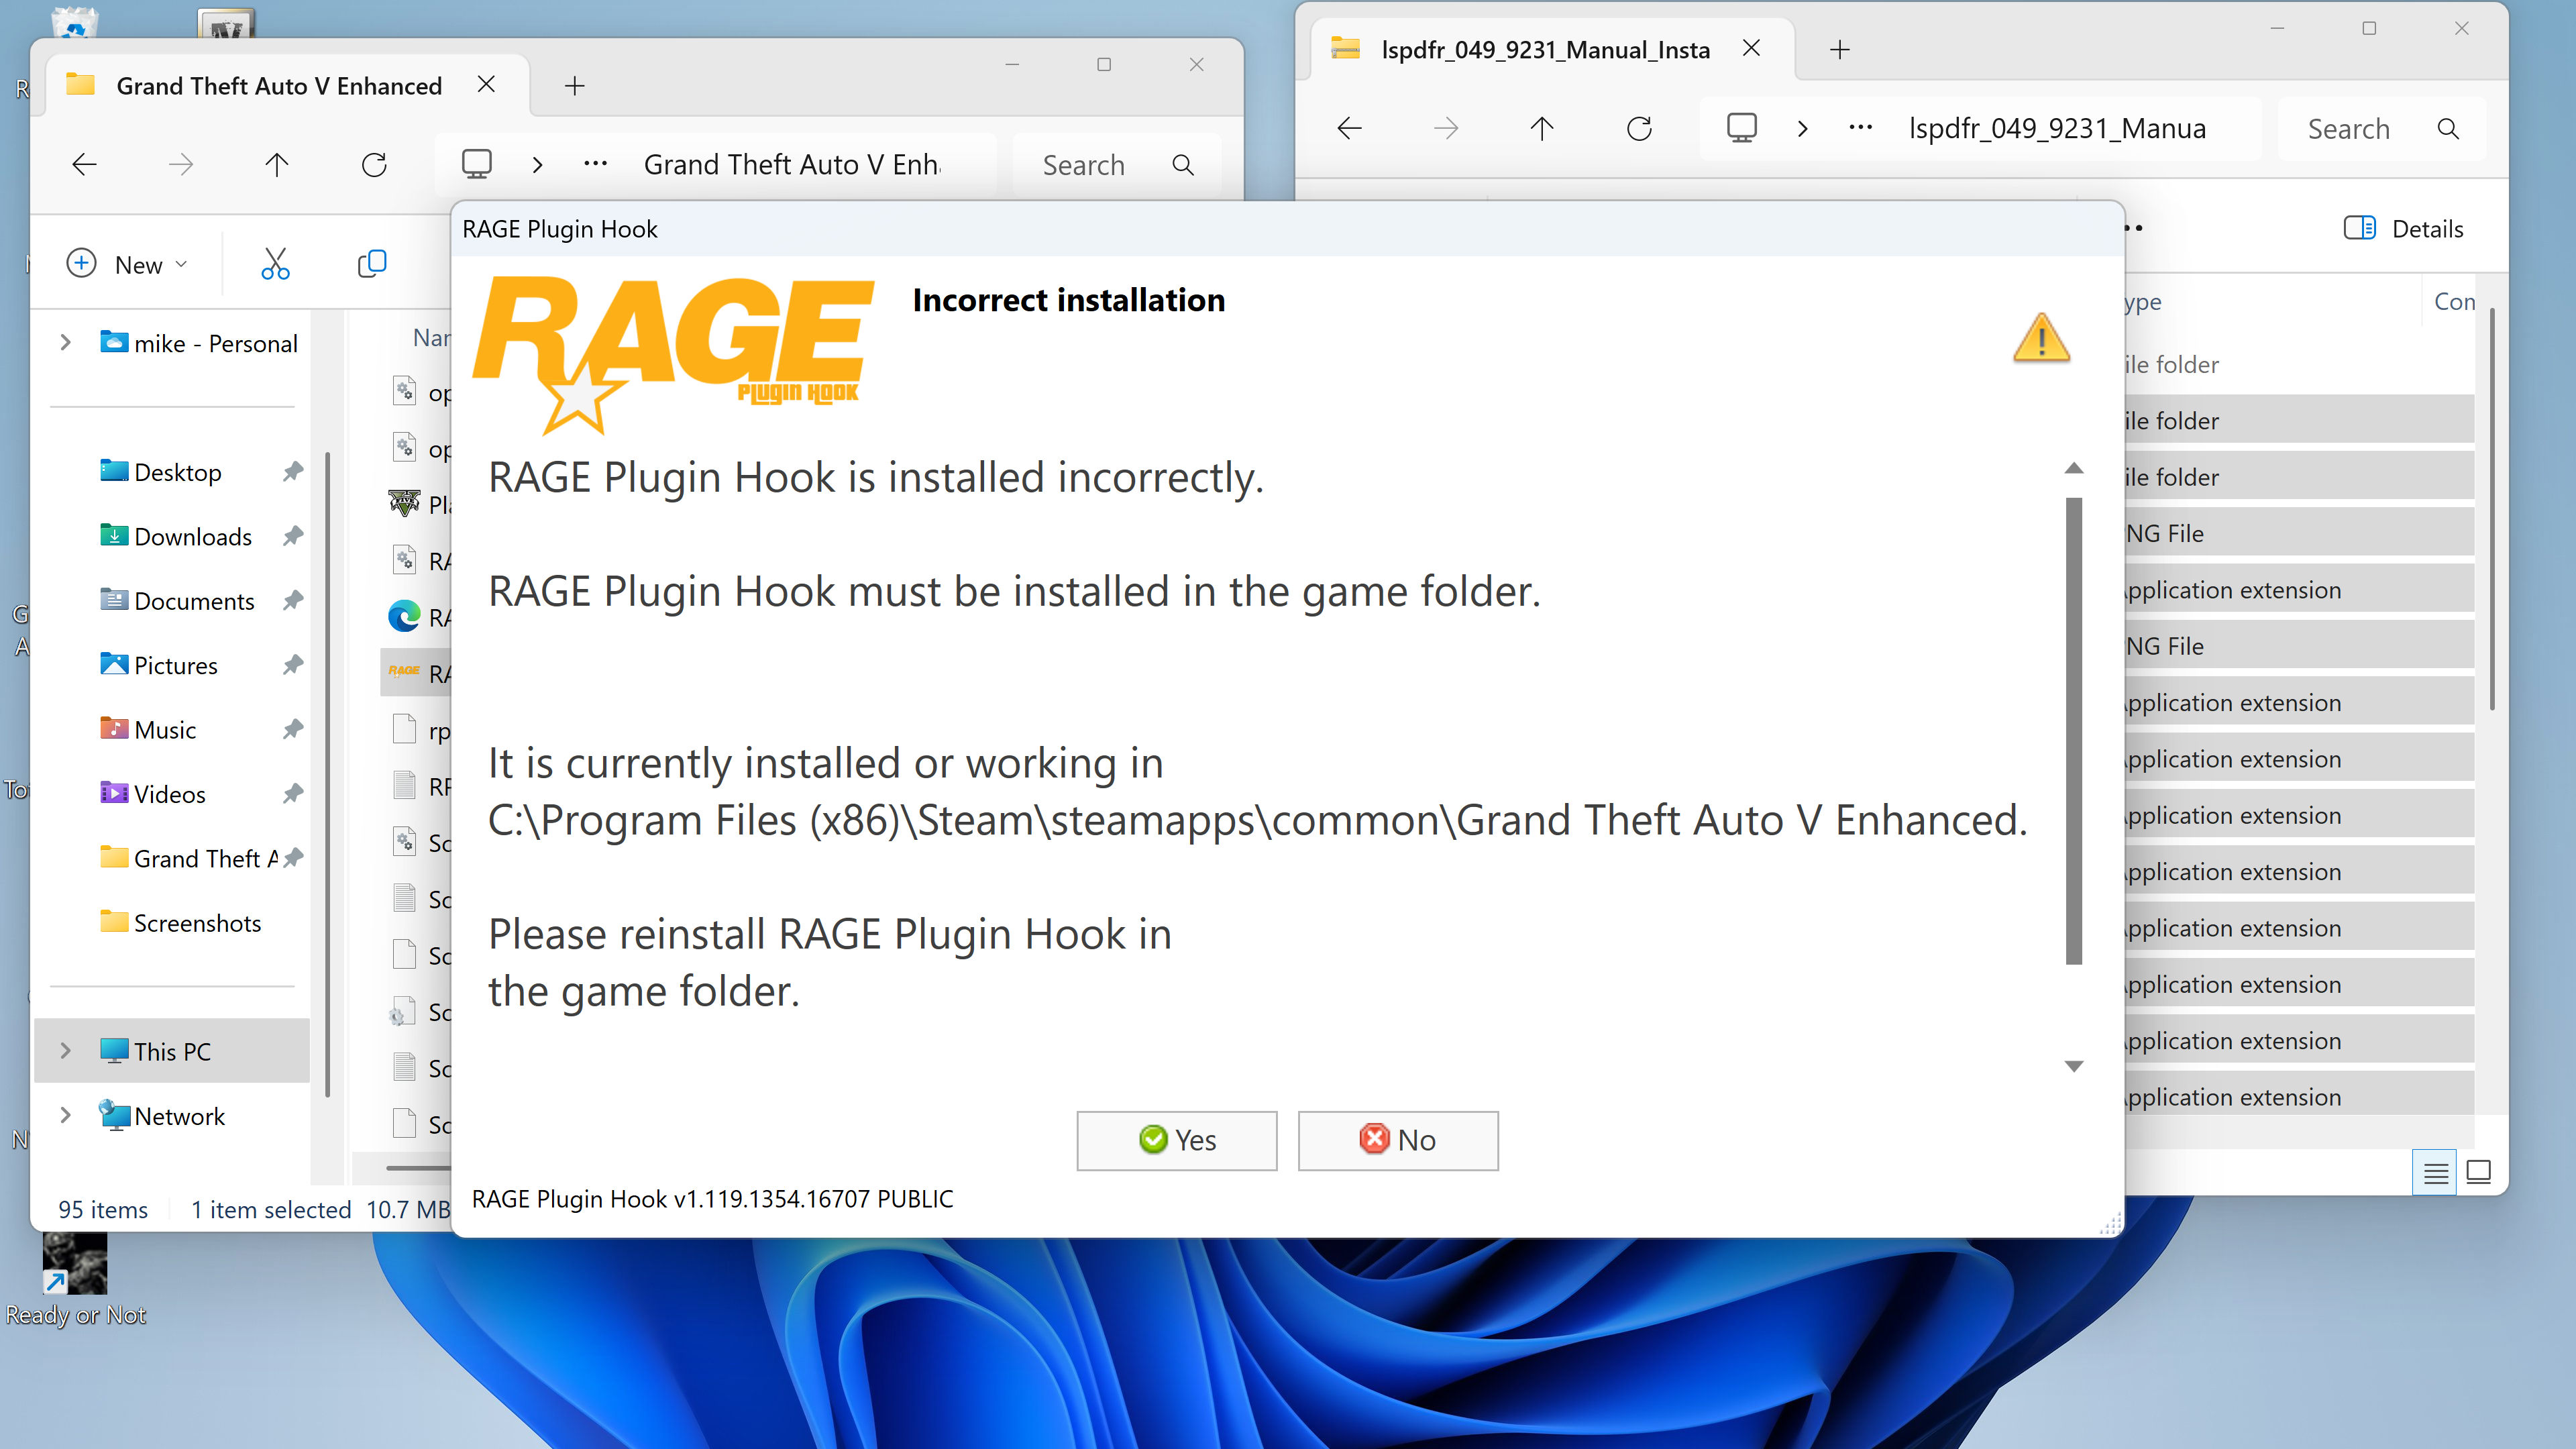The width and height of the screenshot is (2576, 1449).
Task: Expand the This PC tree node
Action: click(66, 1051)
